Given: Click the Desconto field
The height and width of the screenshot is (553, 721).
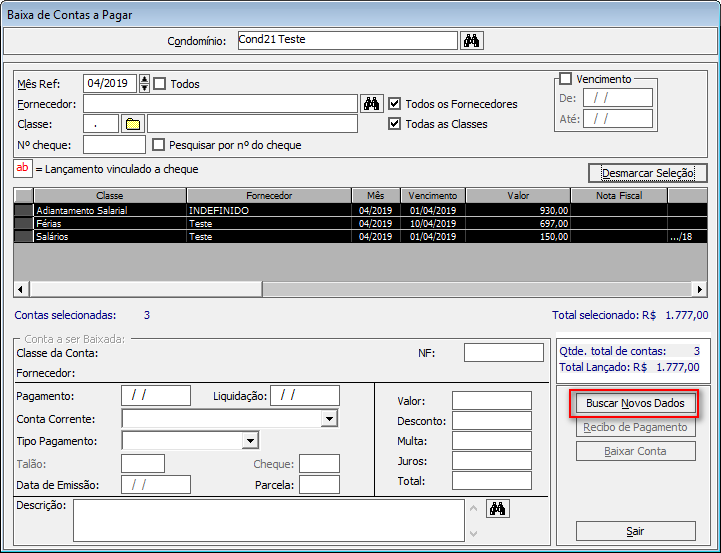Looking at the screenshot, I should pos(492,421).
